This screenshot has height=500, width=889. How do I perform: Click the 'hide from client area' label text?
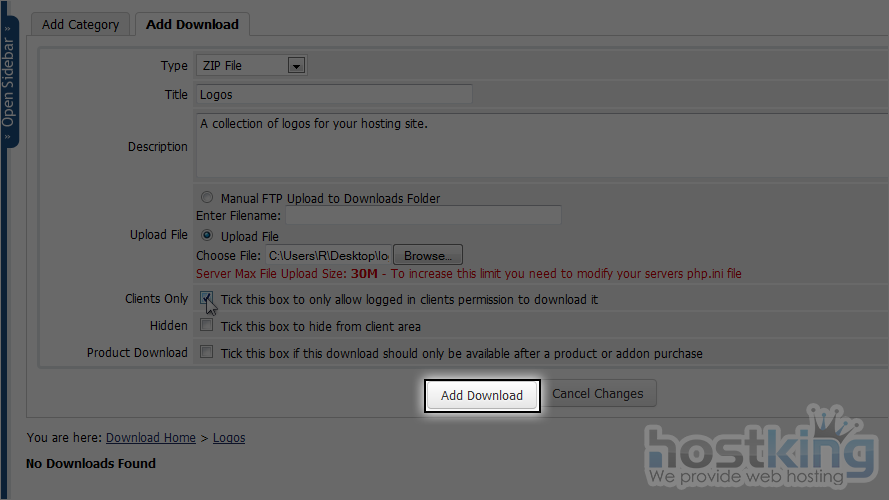(x=320, y=326)
